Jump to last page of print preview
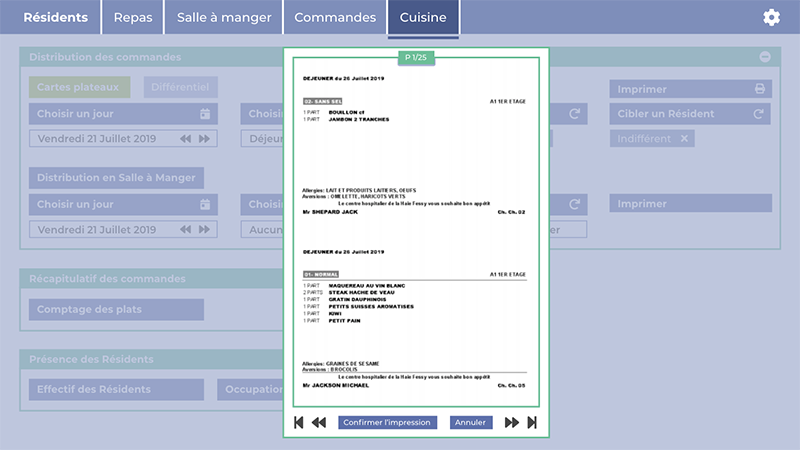 click(x=532, y=423)
